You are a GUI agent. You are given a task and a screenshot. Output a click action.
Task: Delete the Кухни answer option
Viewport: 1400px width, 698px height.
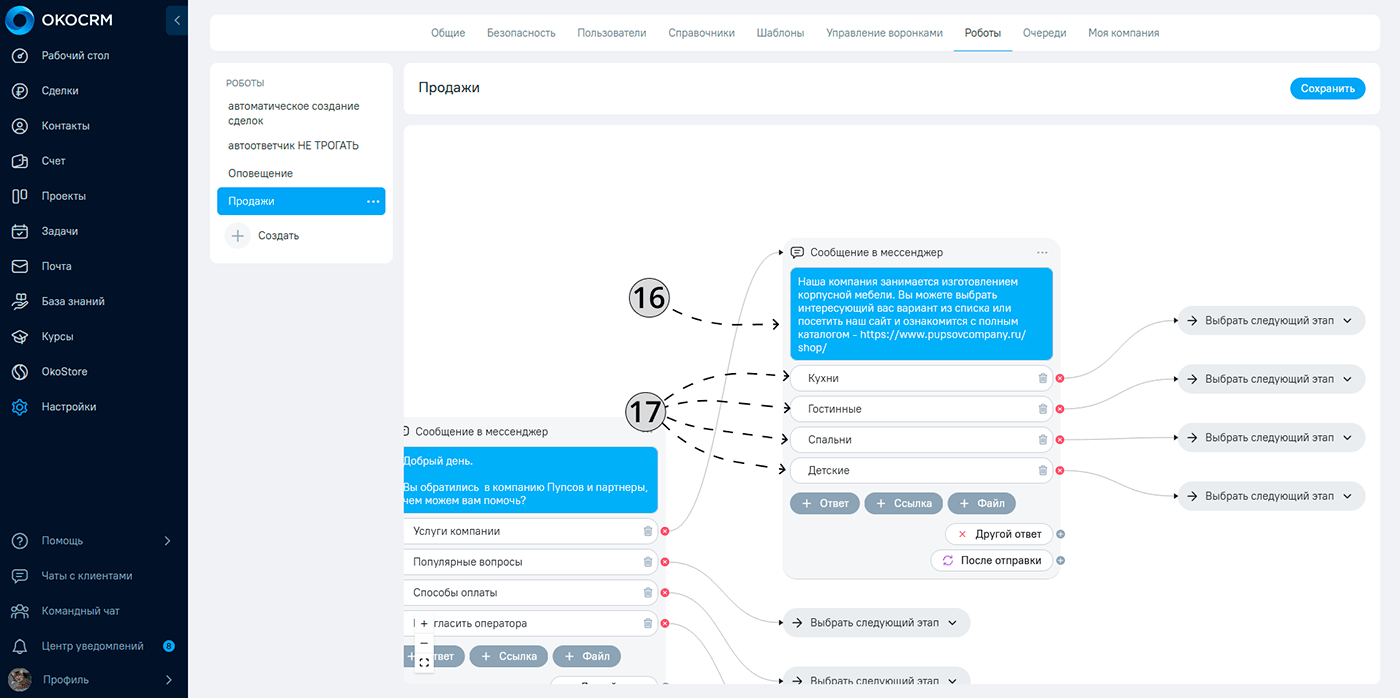1043,379
